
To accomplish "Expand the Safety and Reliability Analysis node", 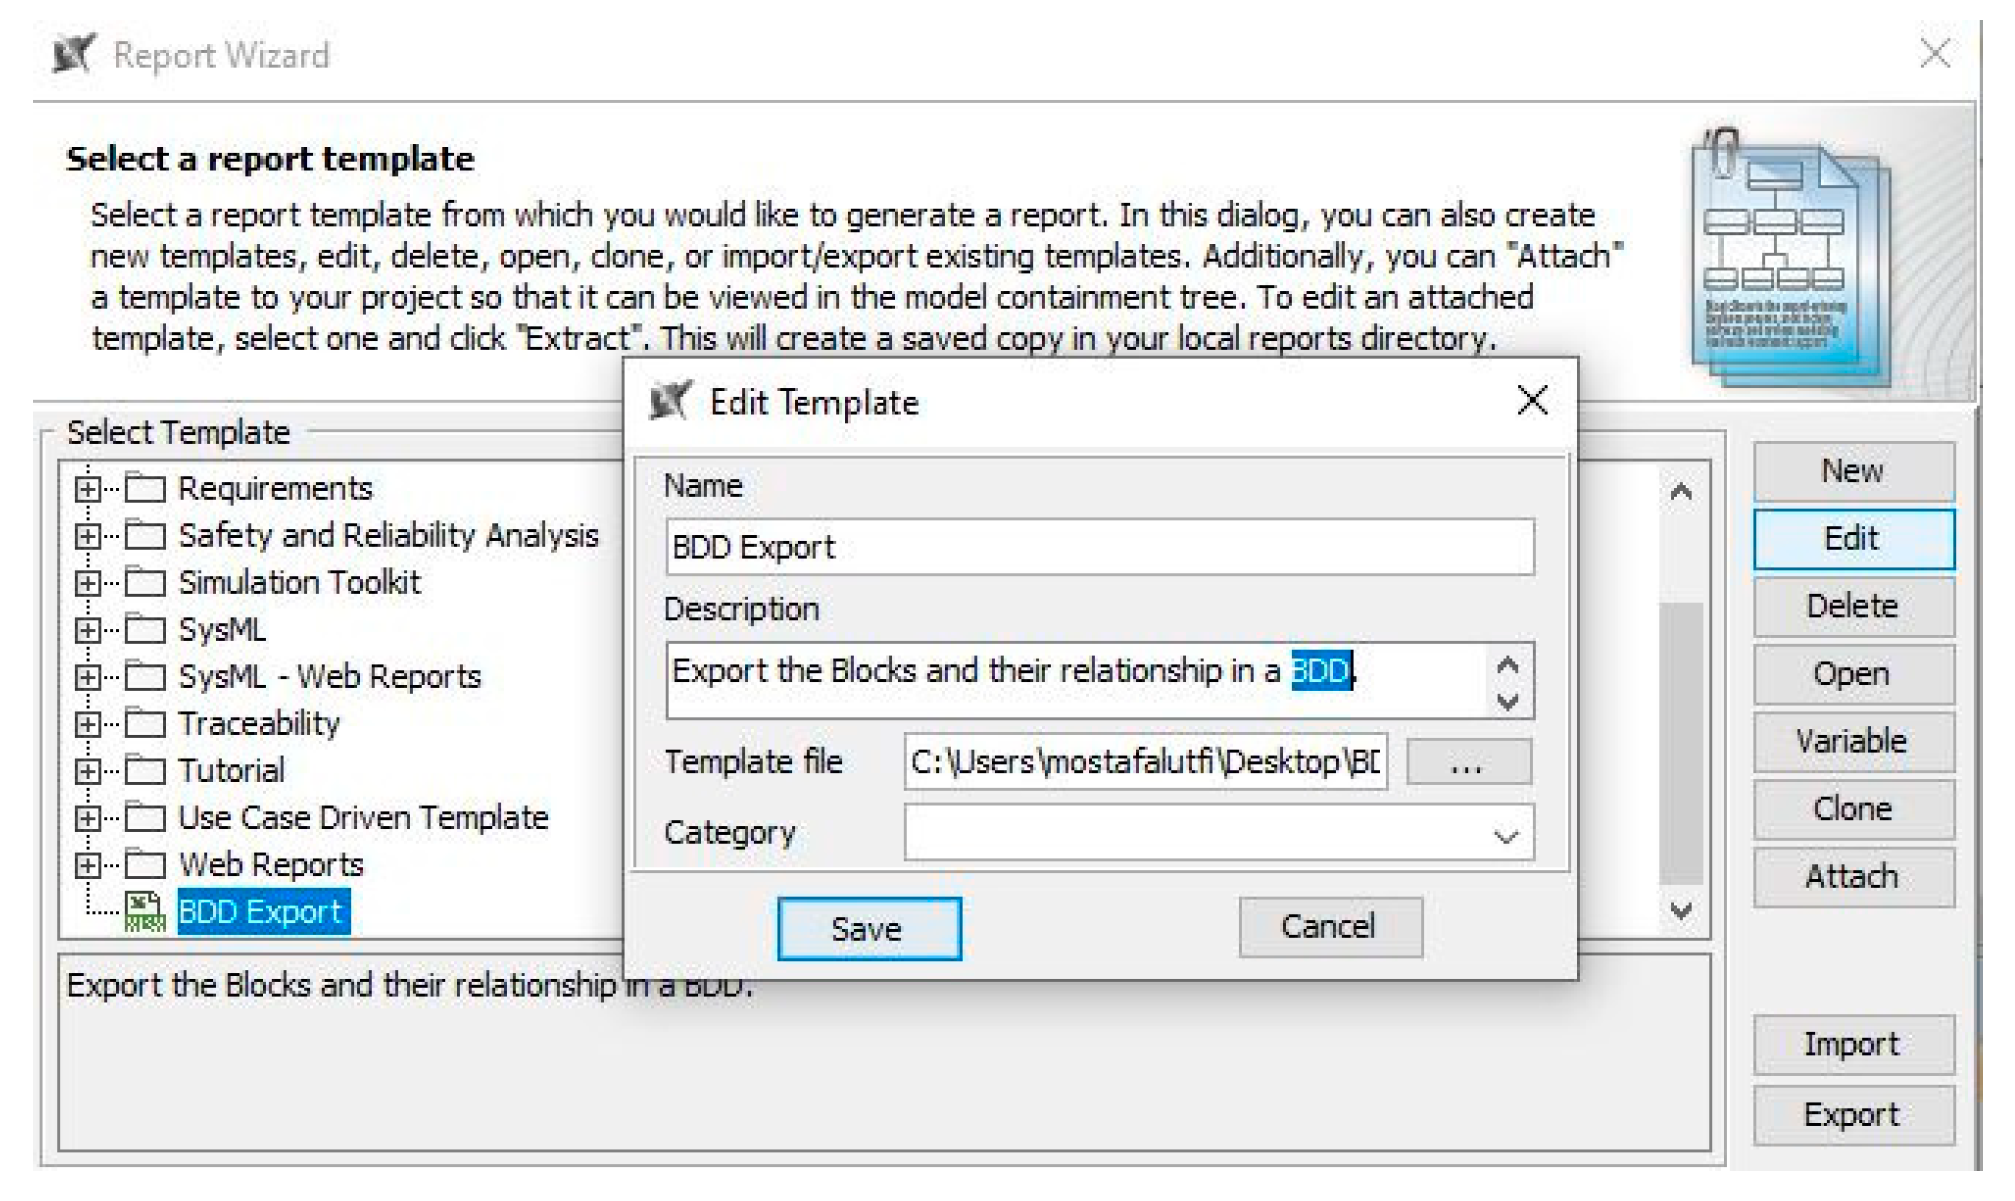I will tap(87, 536).
